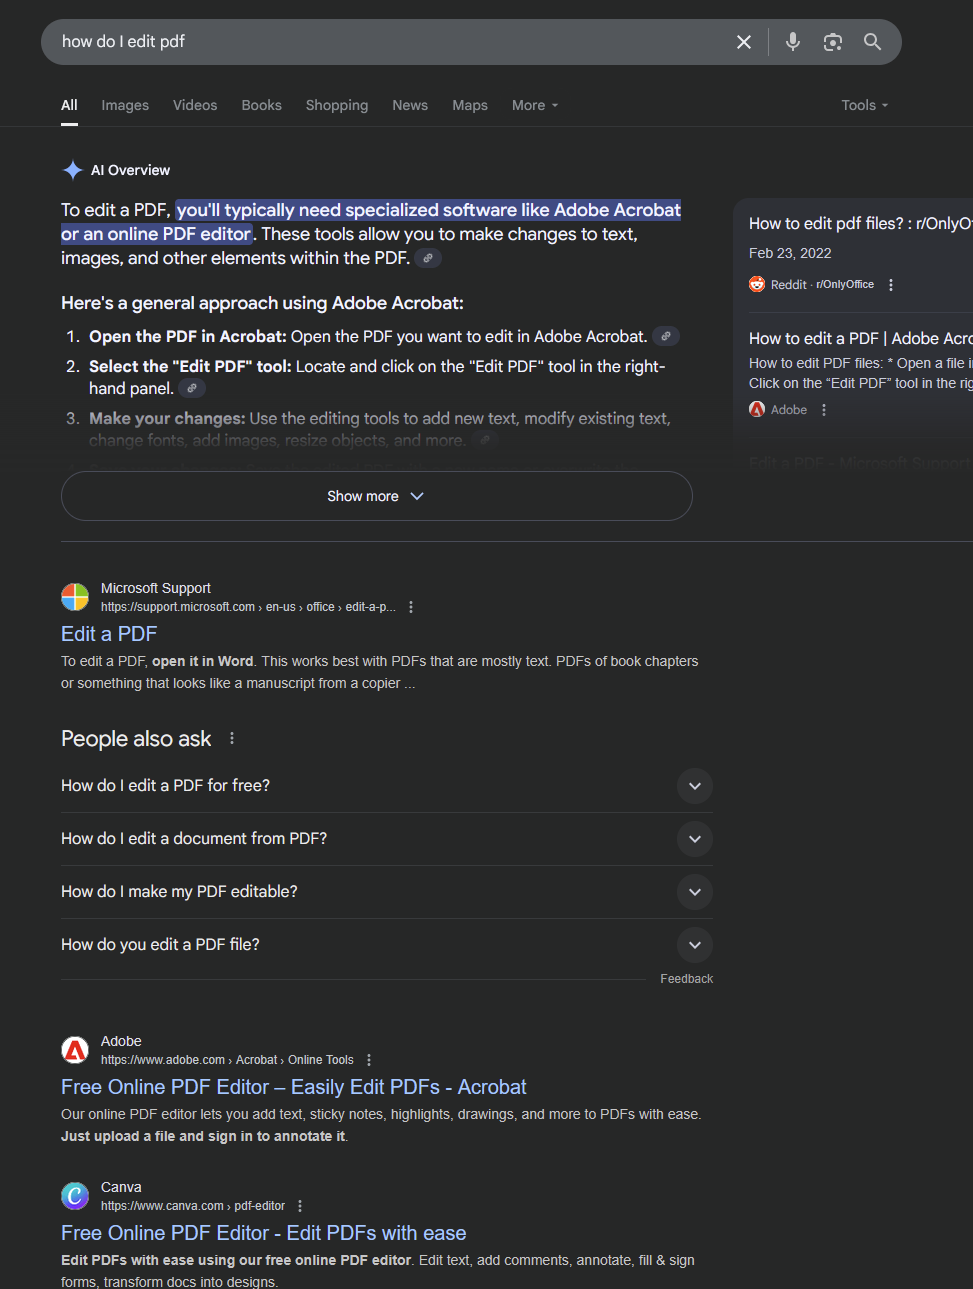
Task: Open the Tools dropdown
Action: pos(865,105)
